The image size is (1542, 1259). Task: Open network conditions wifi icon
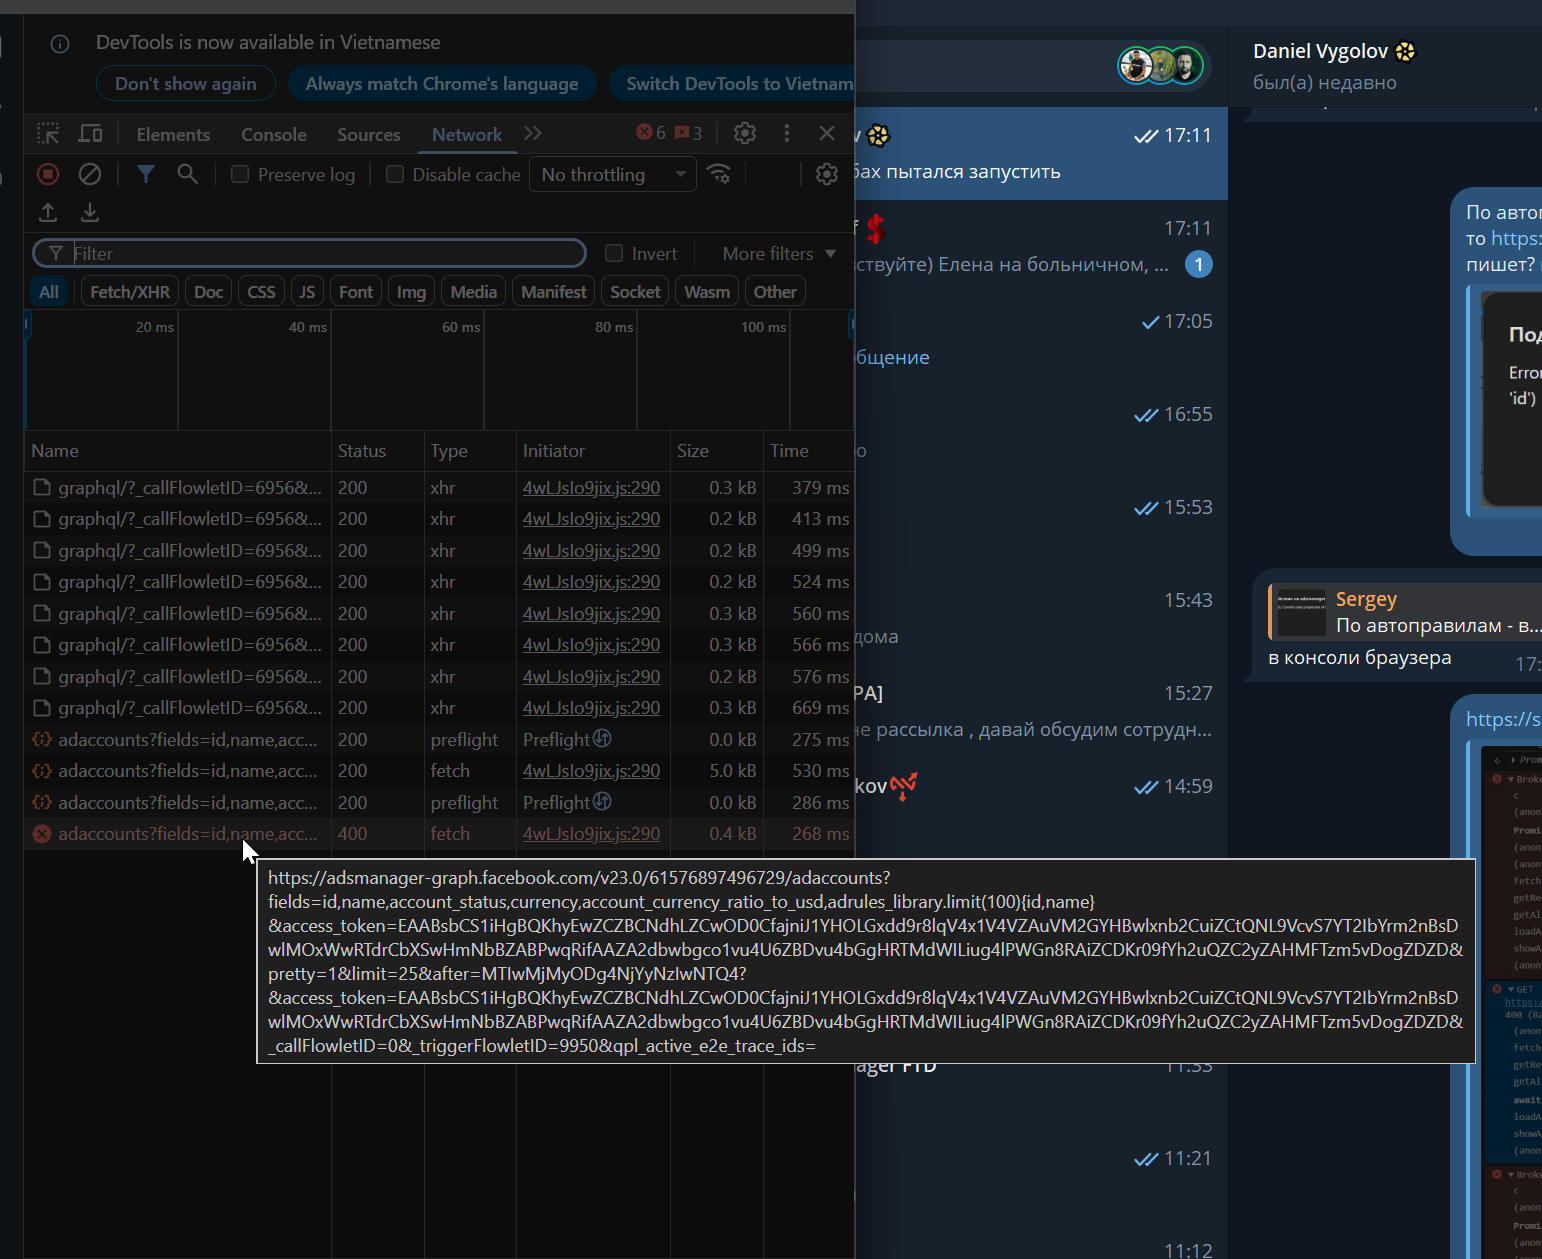(719, 174)
